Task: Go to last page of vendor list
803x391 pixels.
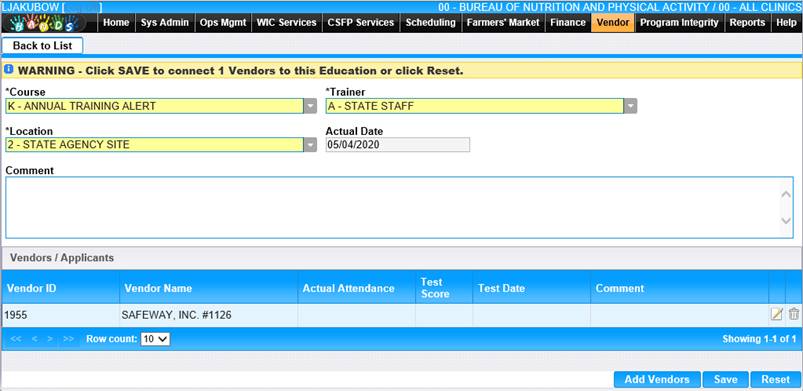Action: [69, 339]
